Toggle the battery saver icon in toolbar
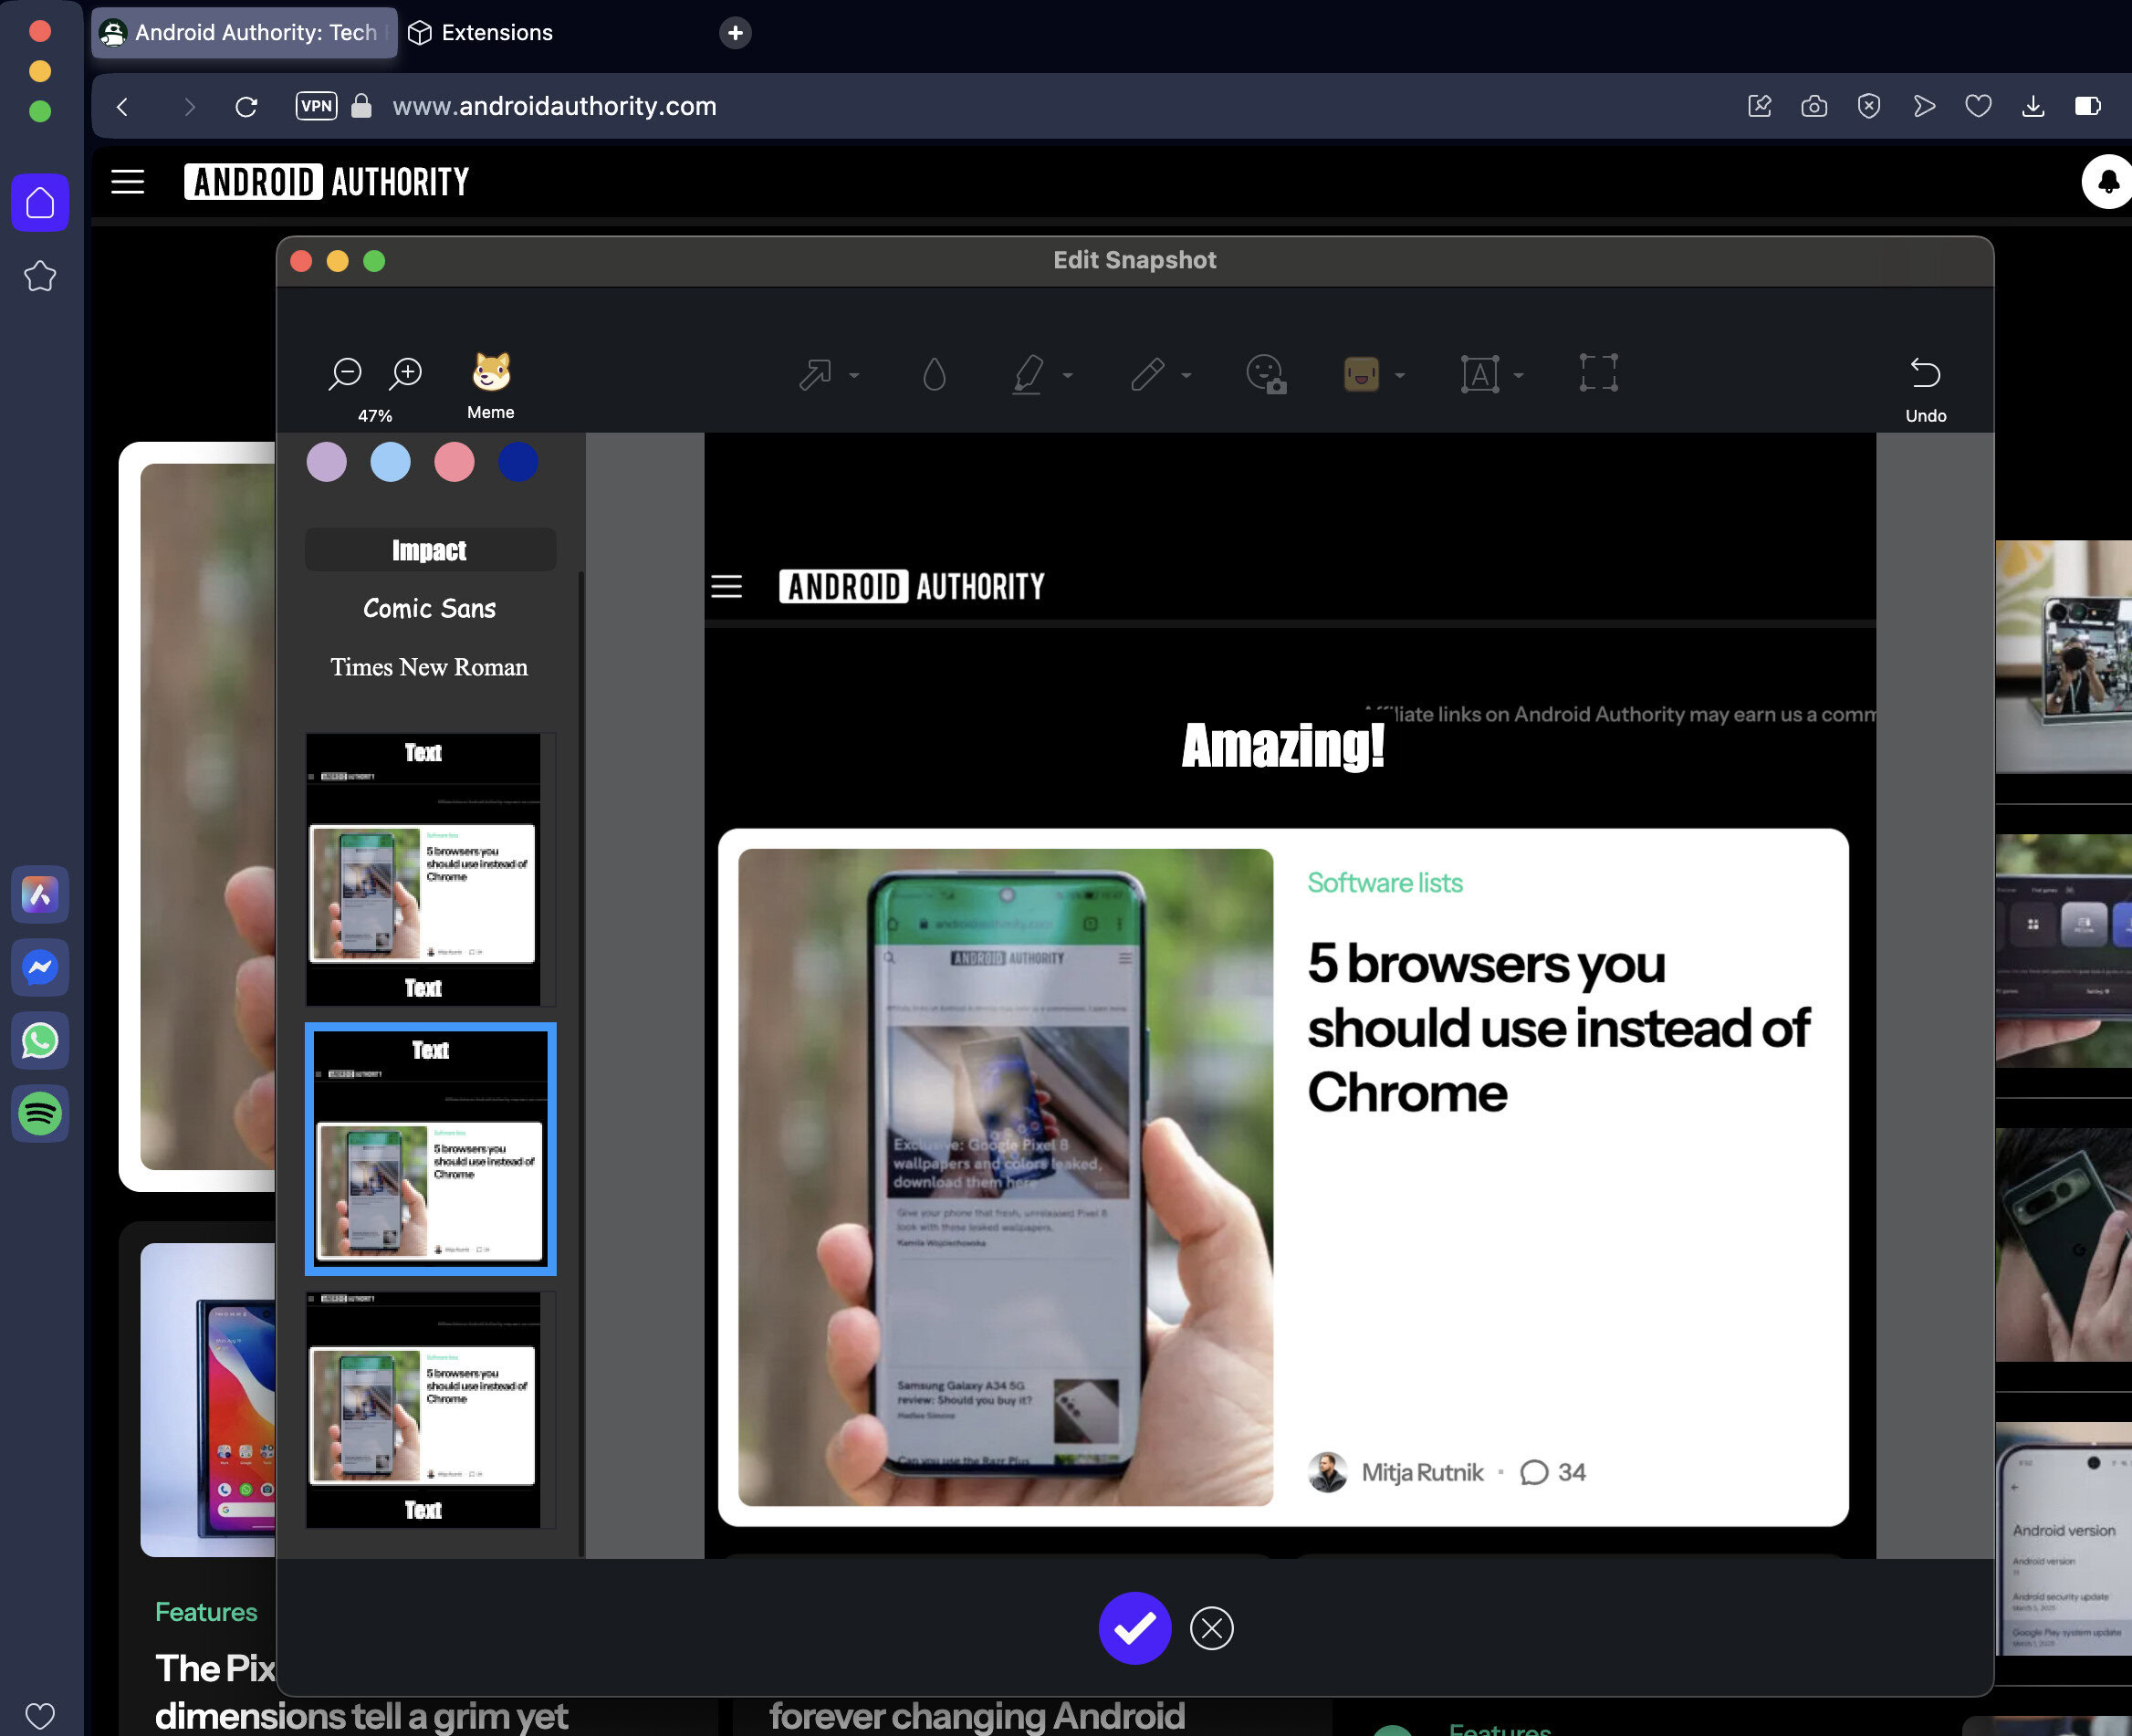Image resolution: width=2132 pixels, height=1736 pixels. (2087, 106)
